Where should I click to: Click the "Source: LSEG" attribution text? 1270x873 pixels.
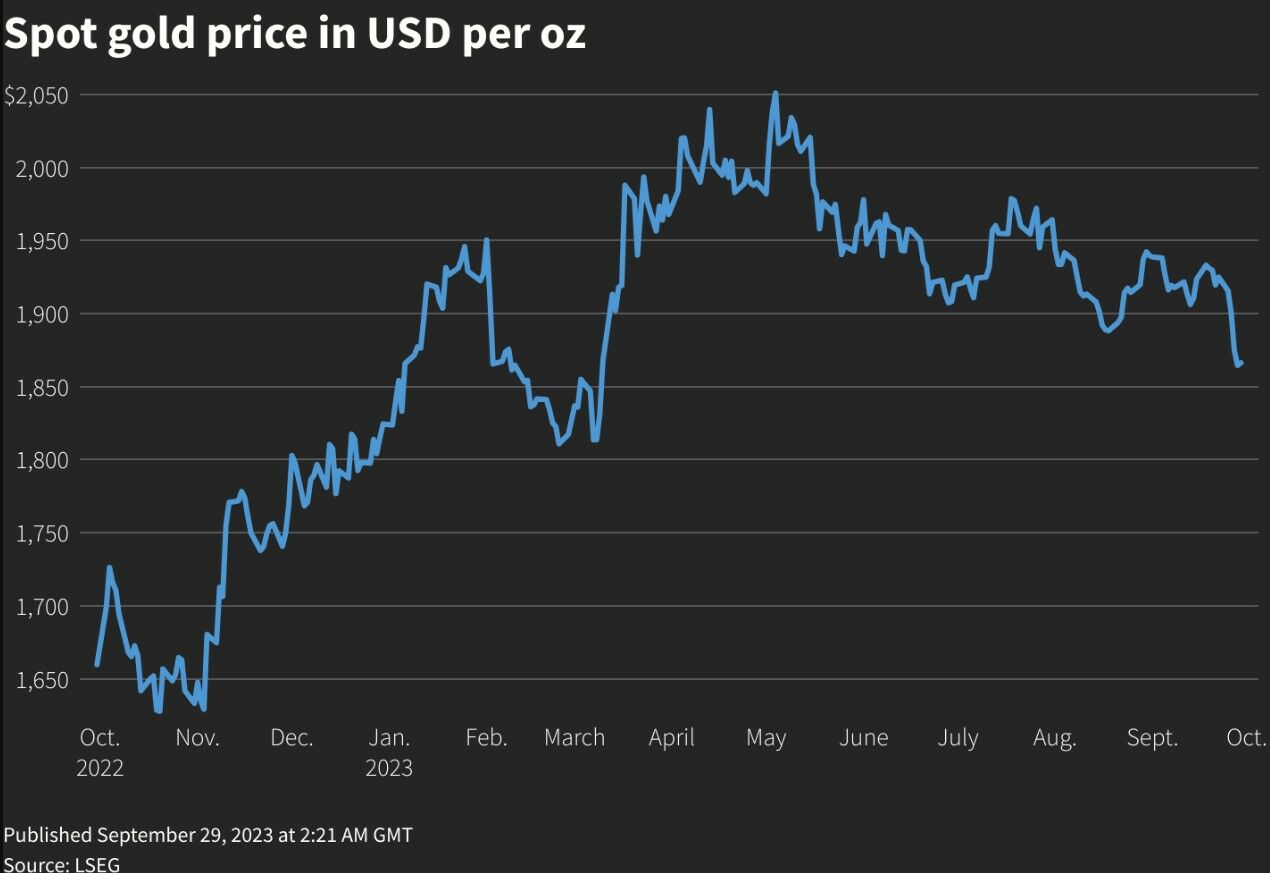point(62,864)
